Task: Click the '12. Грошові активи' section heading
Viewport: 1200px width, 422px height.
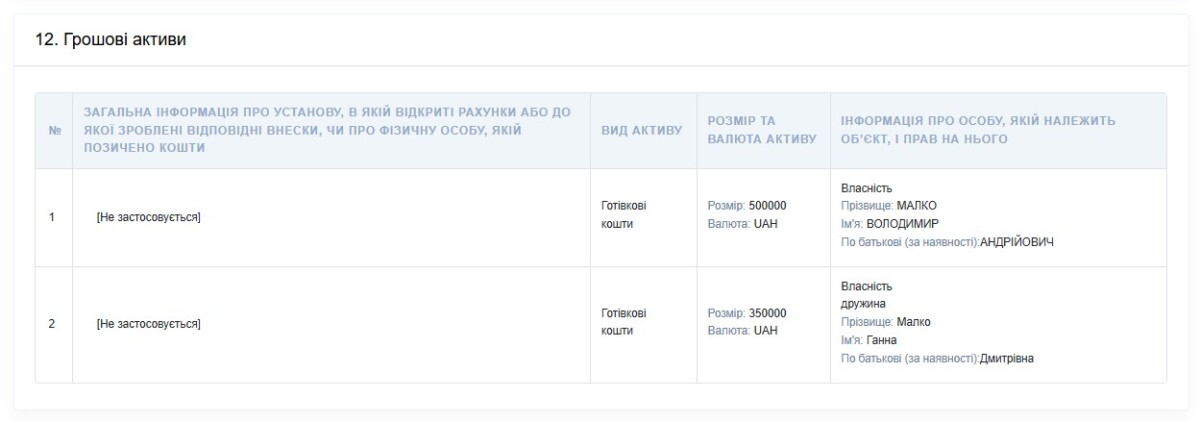Action: pyautogui.click(x=111, y=40)
